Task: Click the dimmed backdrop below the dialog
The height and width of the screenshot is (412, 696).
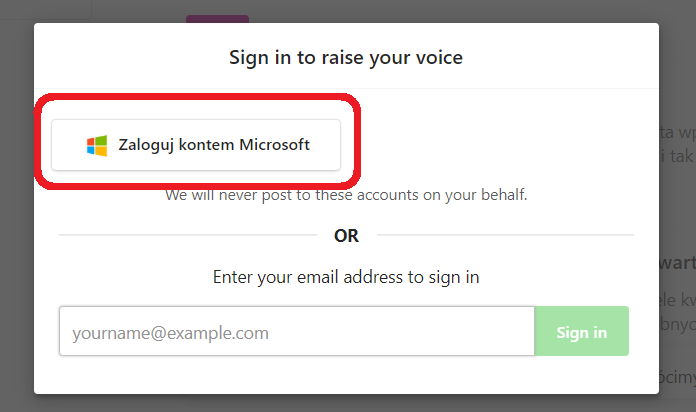Action: click(346, 403)
